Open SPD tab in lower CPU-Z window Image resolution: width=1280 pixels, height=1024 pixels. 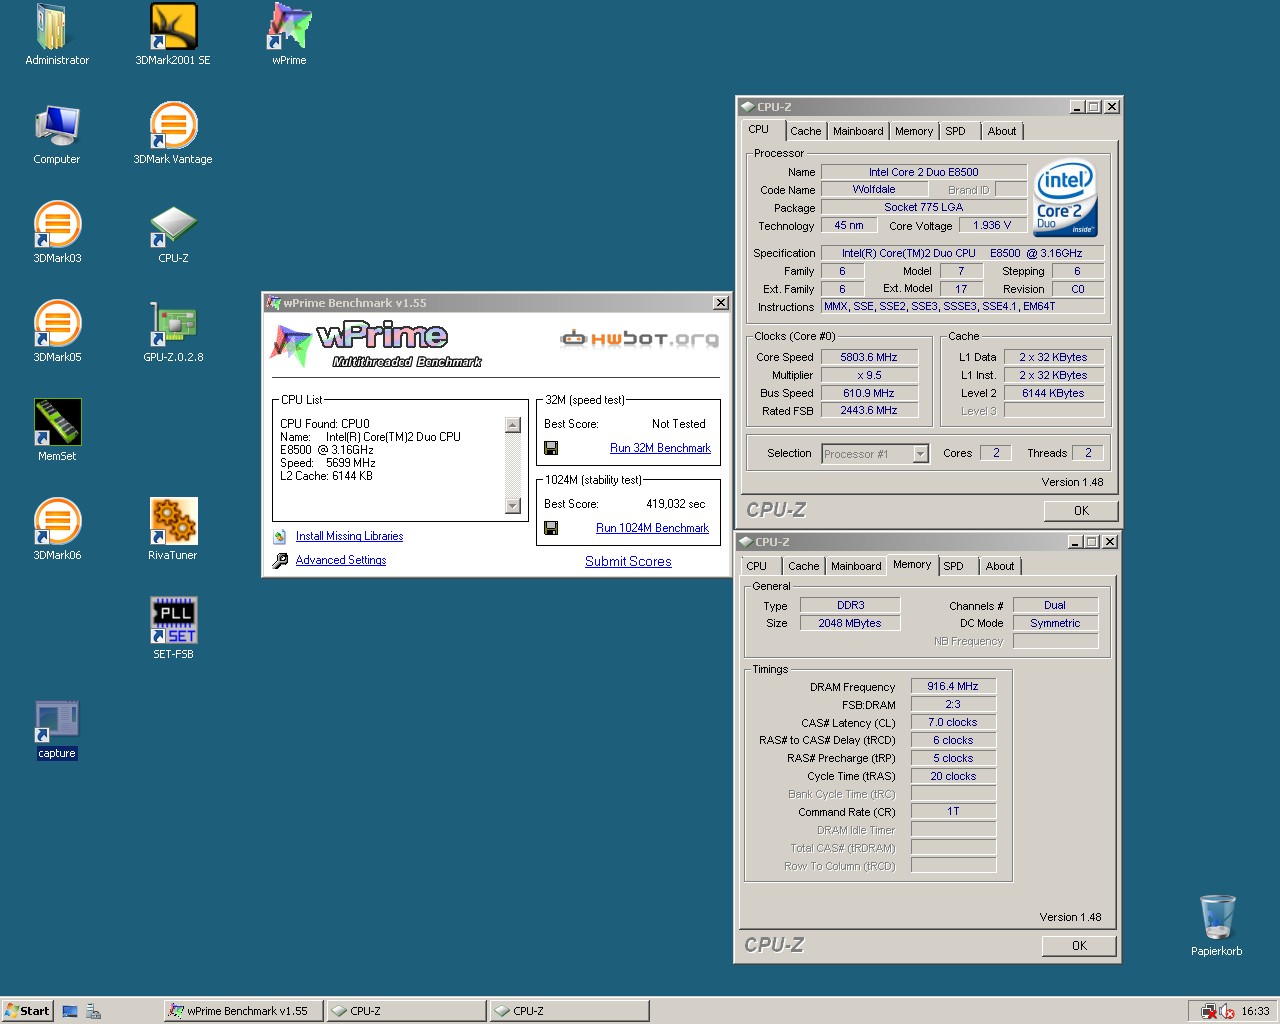click(x=954, y=566)
